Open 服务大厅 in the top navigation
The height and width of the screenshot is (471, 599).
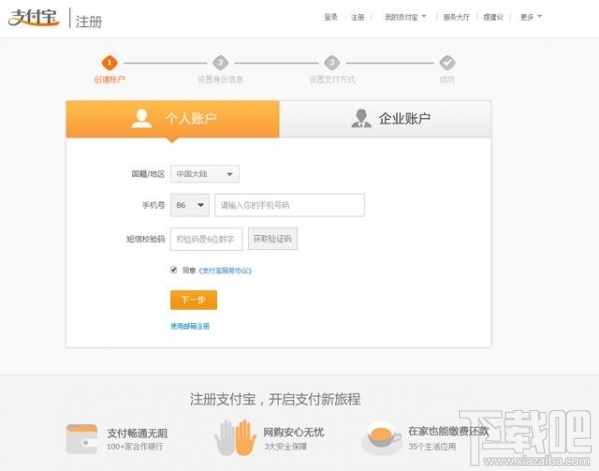coord(456,17)
